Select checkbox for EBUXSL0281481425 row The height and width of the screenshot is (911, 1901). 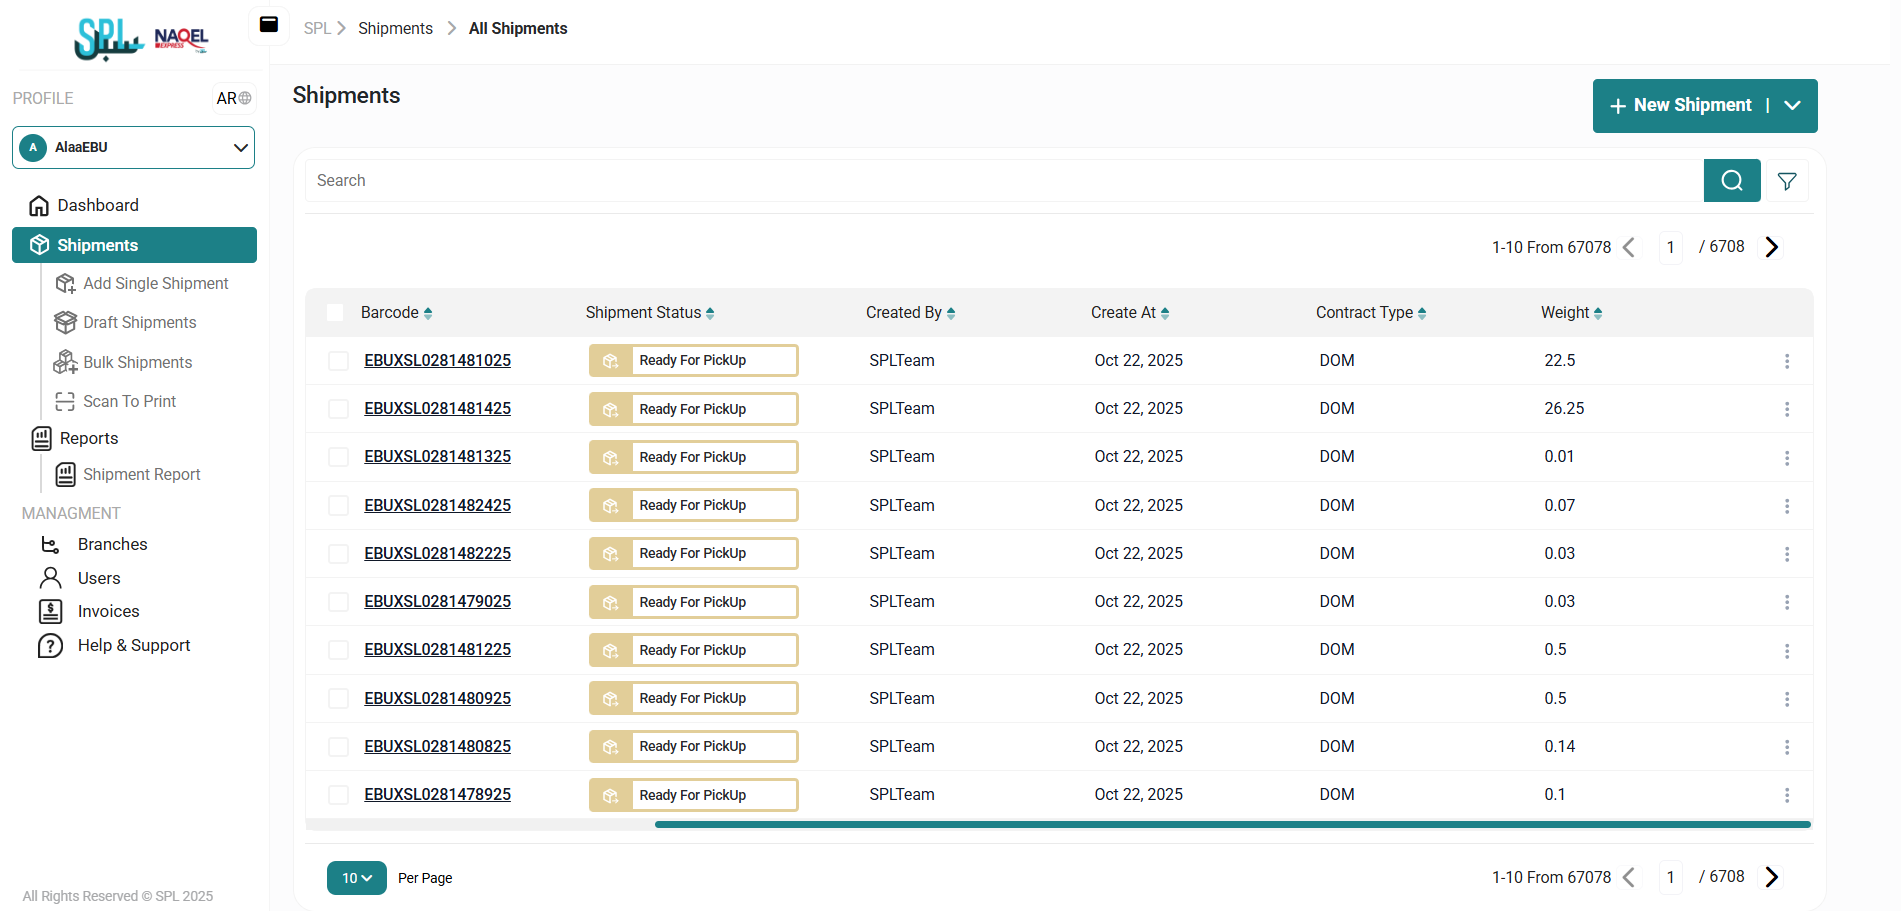(339, 409)
